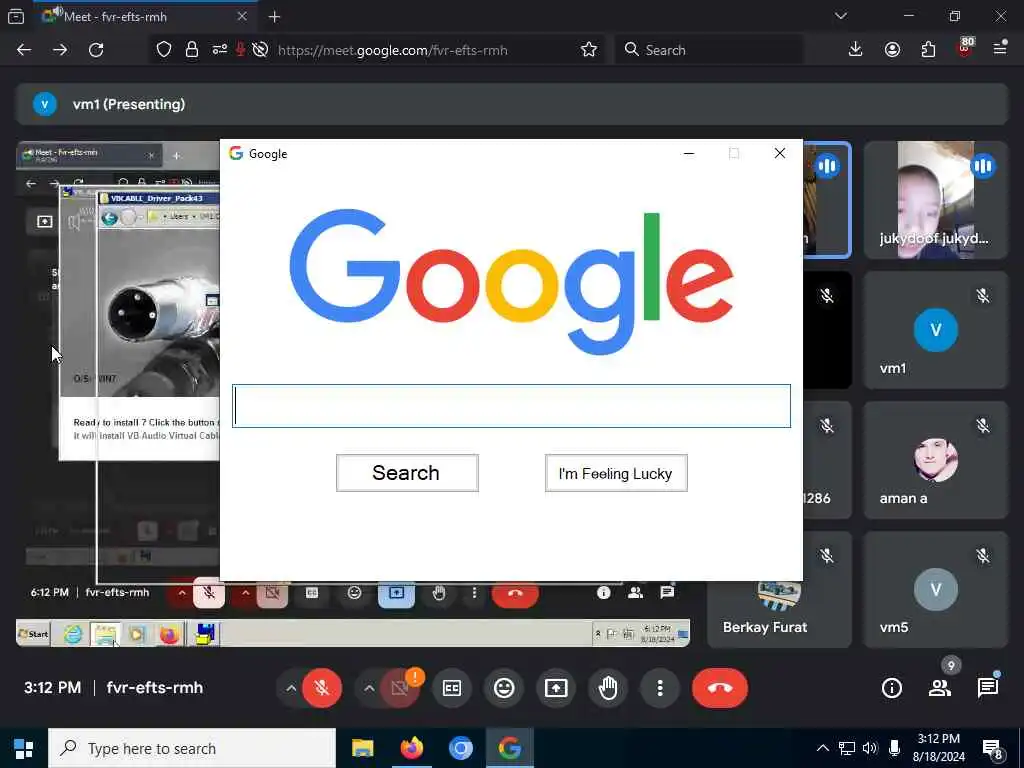Screen dimensions: 1024x768
Task: Select the Meet - fvr-efts-rmh tab
Action: point(144,17)
